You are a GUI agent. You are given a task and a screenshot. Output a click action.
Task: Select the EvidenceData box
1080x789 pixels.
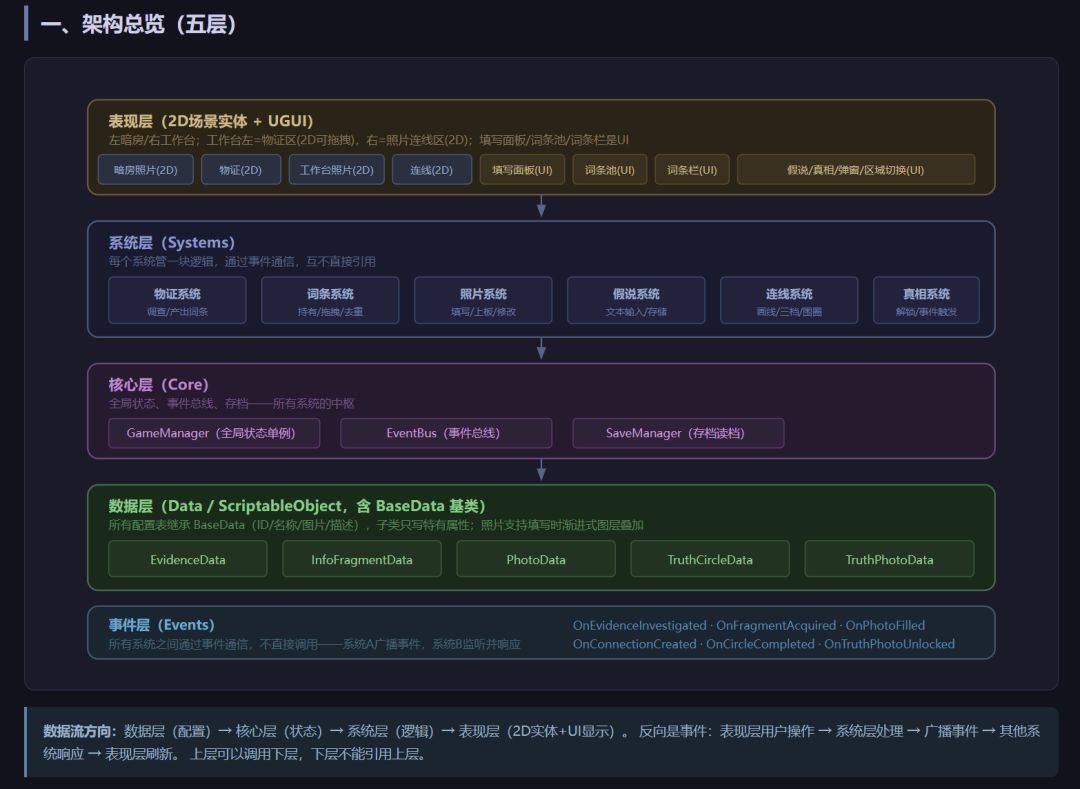(187, 559)
